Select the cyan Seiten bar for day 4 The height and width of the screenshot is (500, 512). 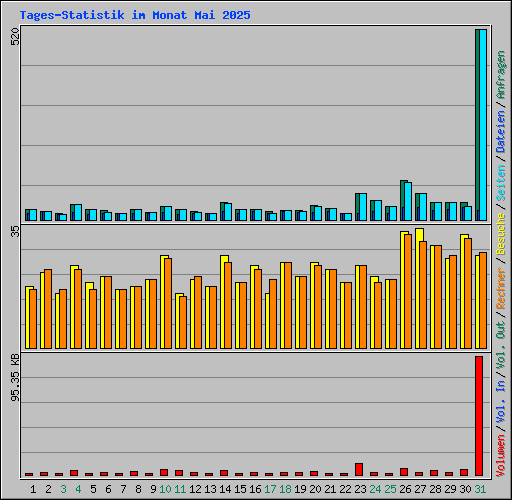(x=78, y=213)
